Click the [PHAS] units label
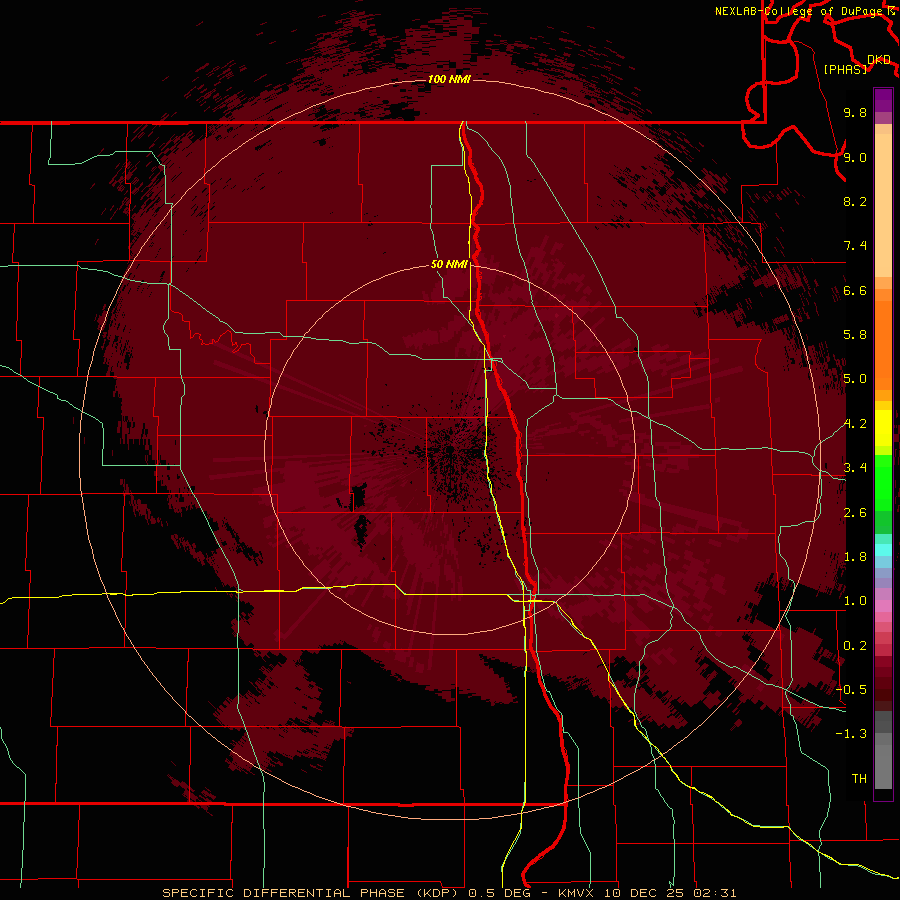Screen dimensions: 900x900 (x=845, y=69)
